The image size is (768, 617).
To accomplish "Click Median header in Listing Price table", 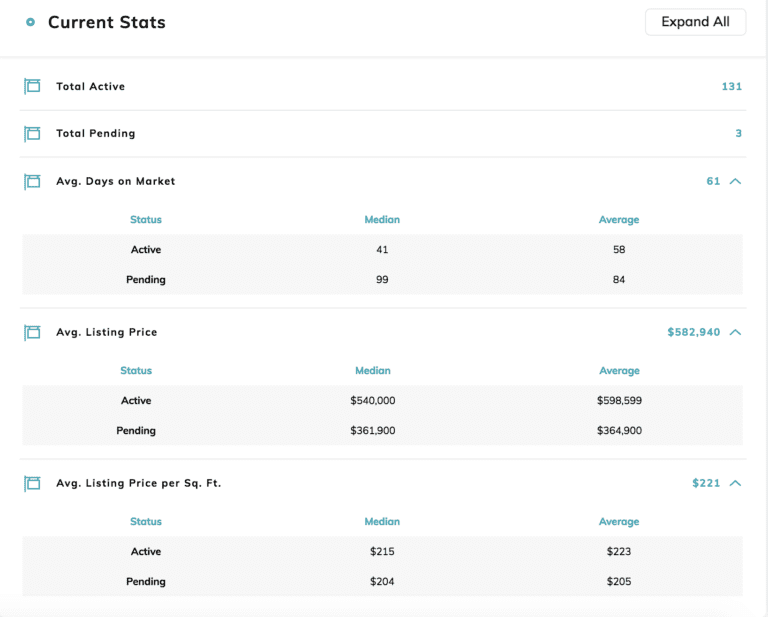I will pyautogui.click(x=373, y=370).
